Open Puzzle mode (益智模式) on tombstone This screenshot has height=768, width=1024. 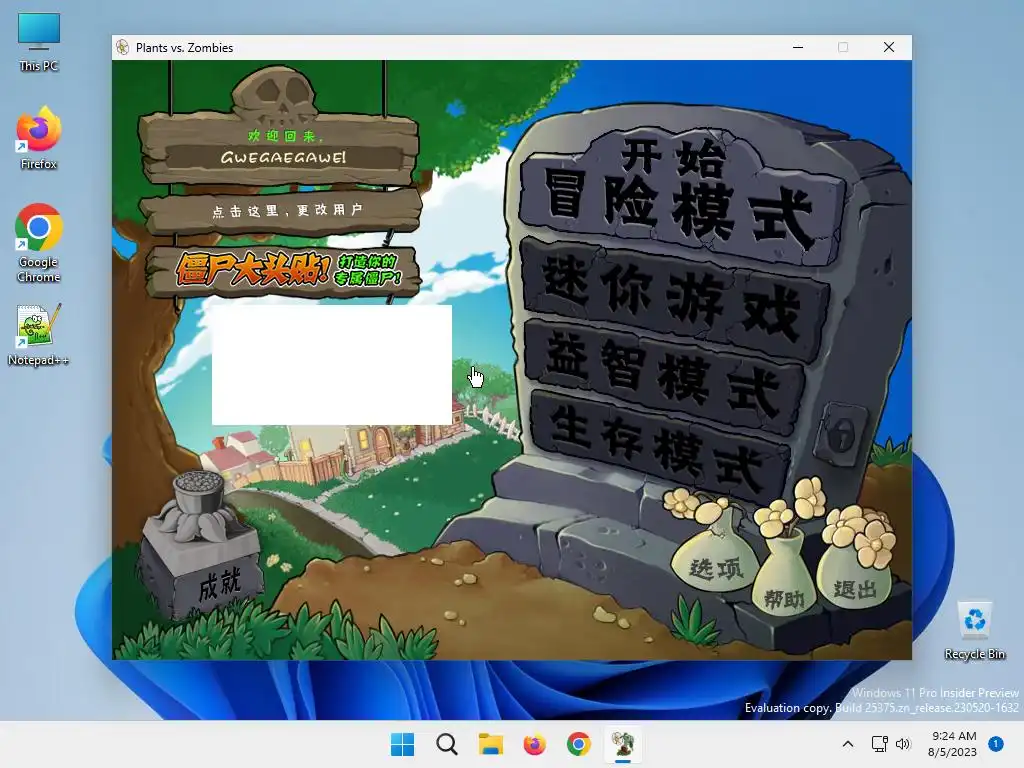click(x=663, y=376)
